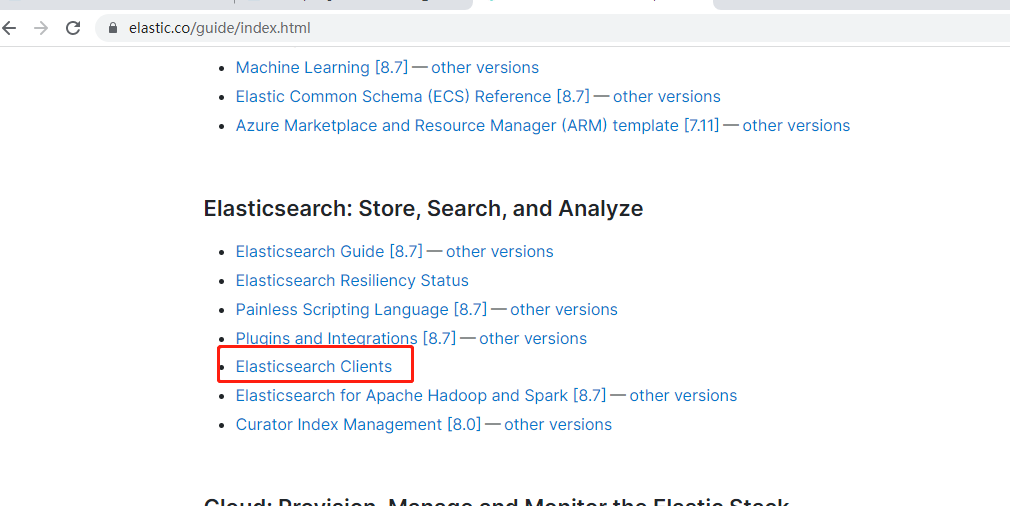This screenshot has width=1010, height=506.
Task: Click the browser back arrow
Action: pyautogui.click(x=10, y=28)
